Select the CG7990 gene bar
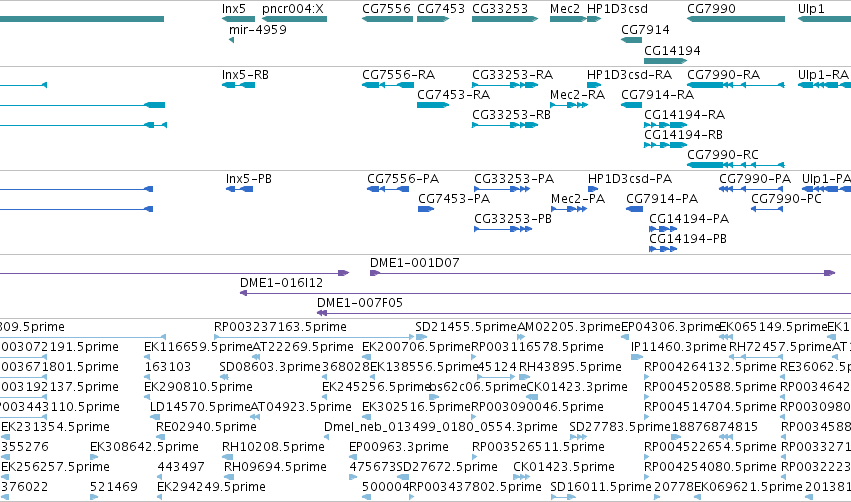The width and height of the screenshot is (851, 502). tap(736, 19)
